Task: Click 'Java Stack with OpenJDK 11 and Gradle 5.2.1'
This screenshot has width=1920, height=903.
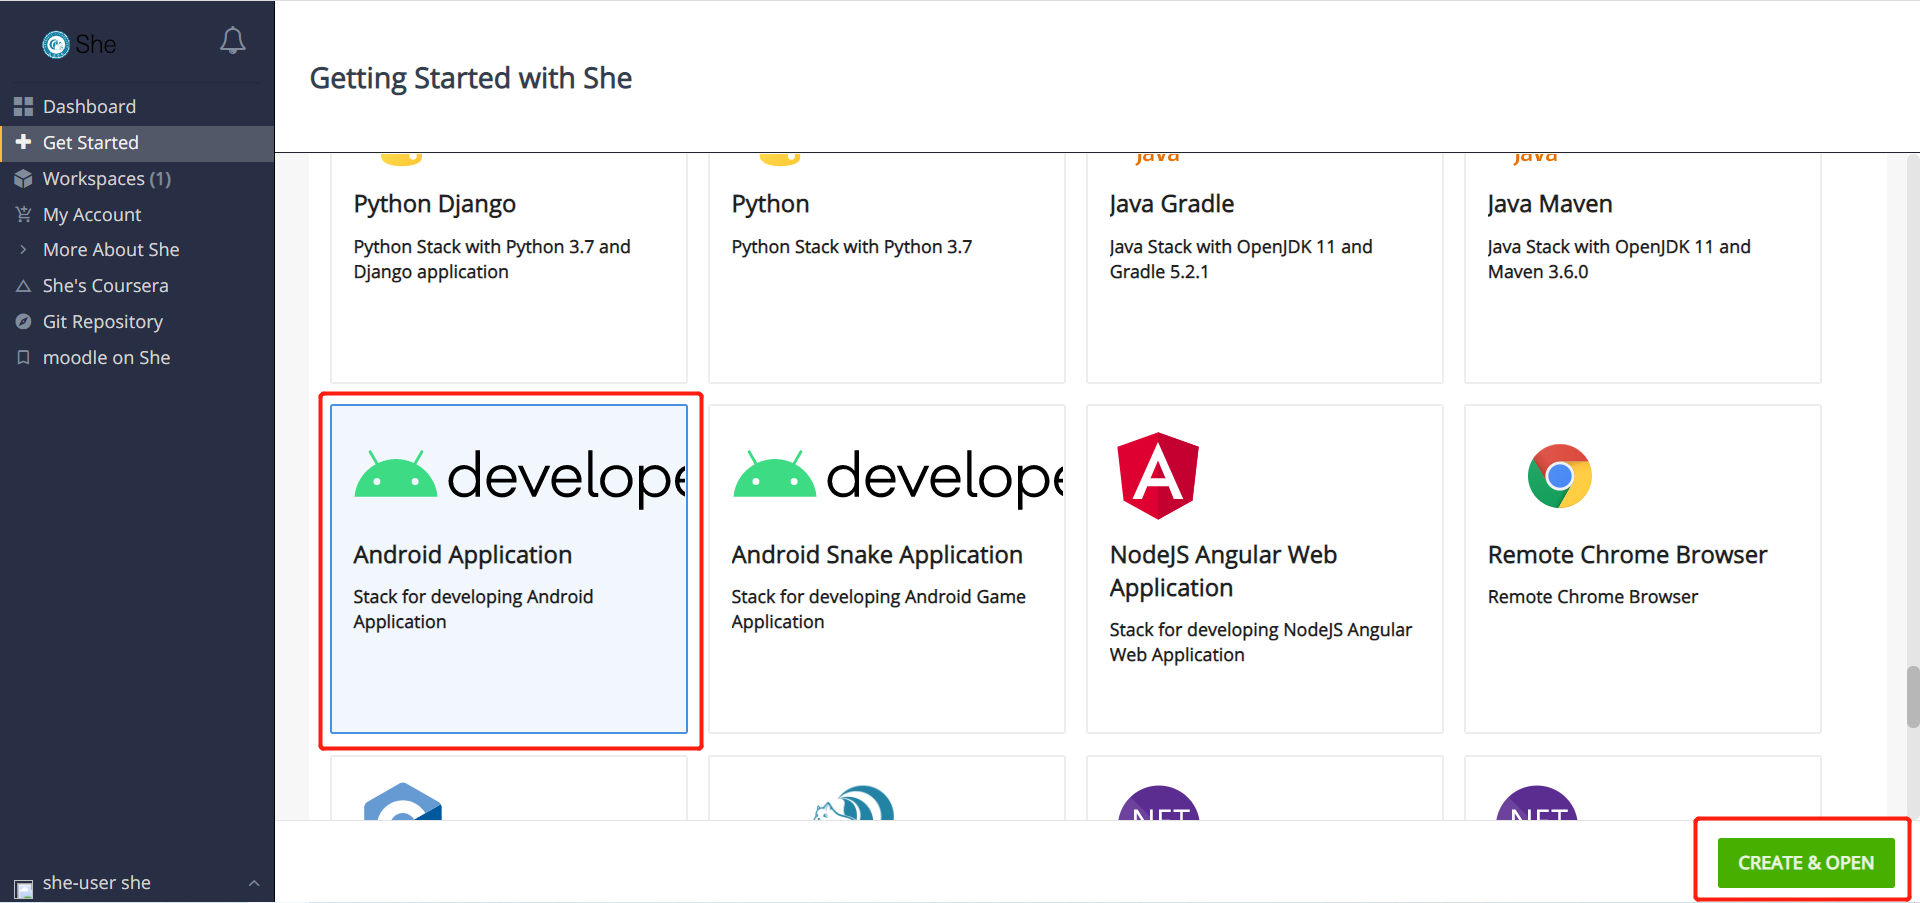Action: coord(1241,259)
